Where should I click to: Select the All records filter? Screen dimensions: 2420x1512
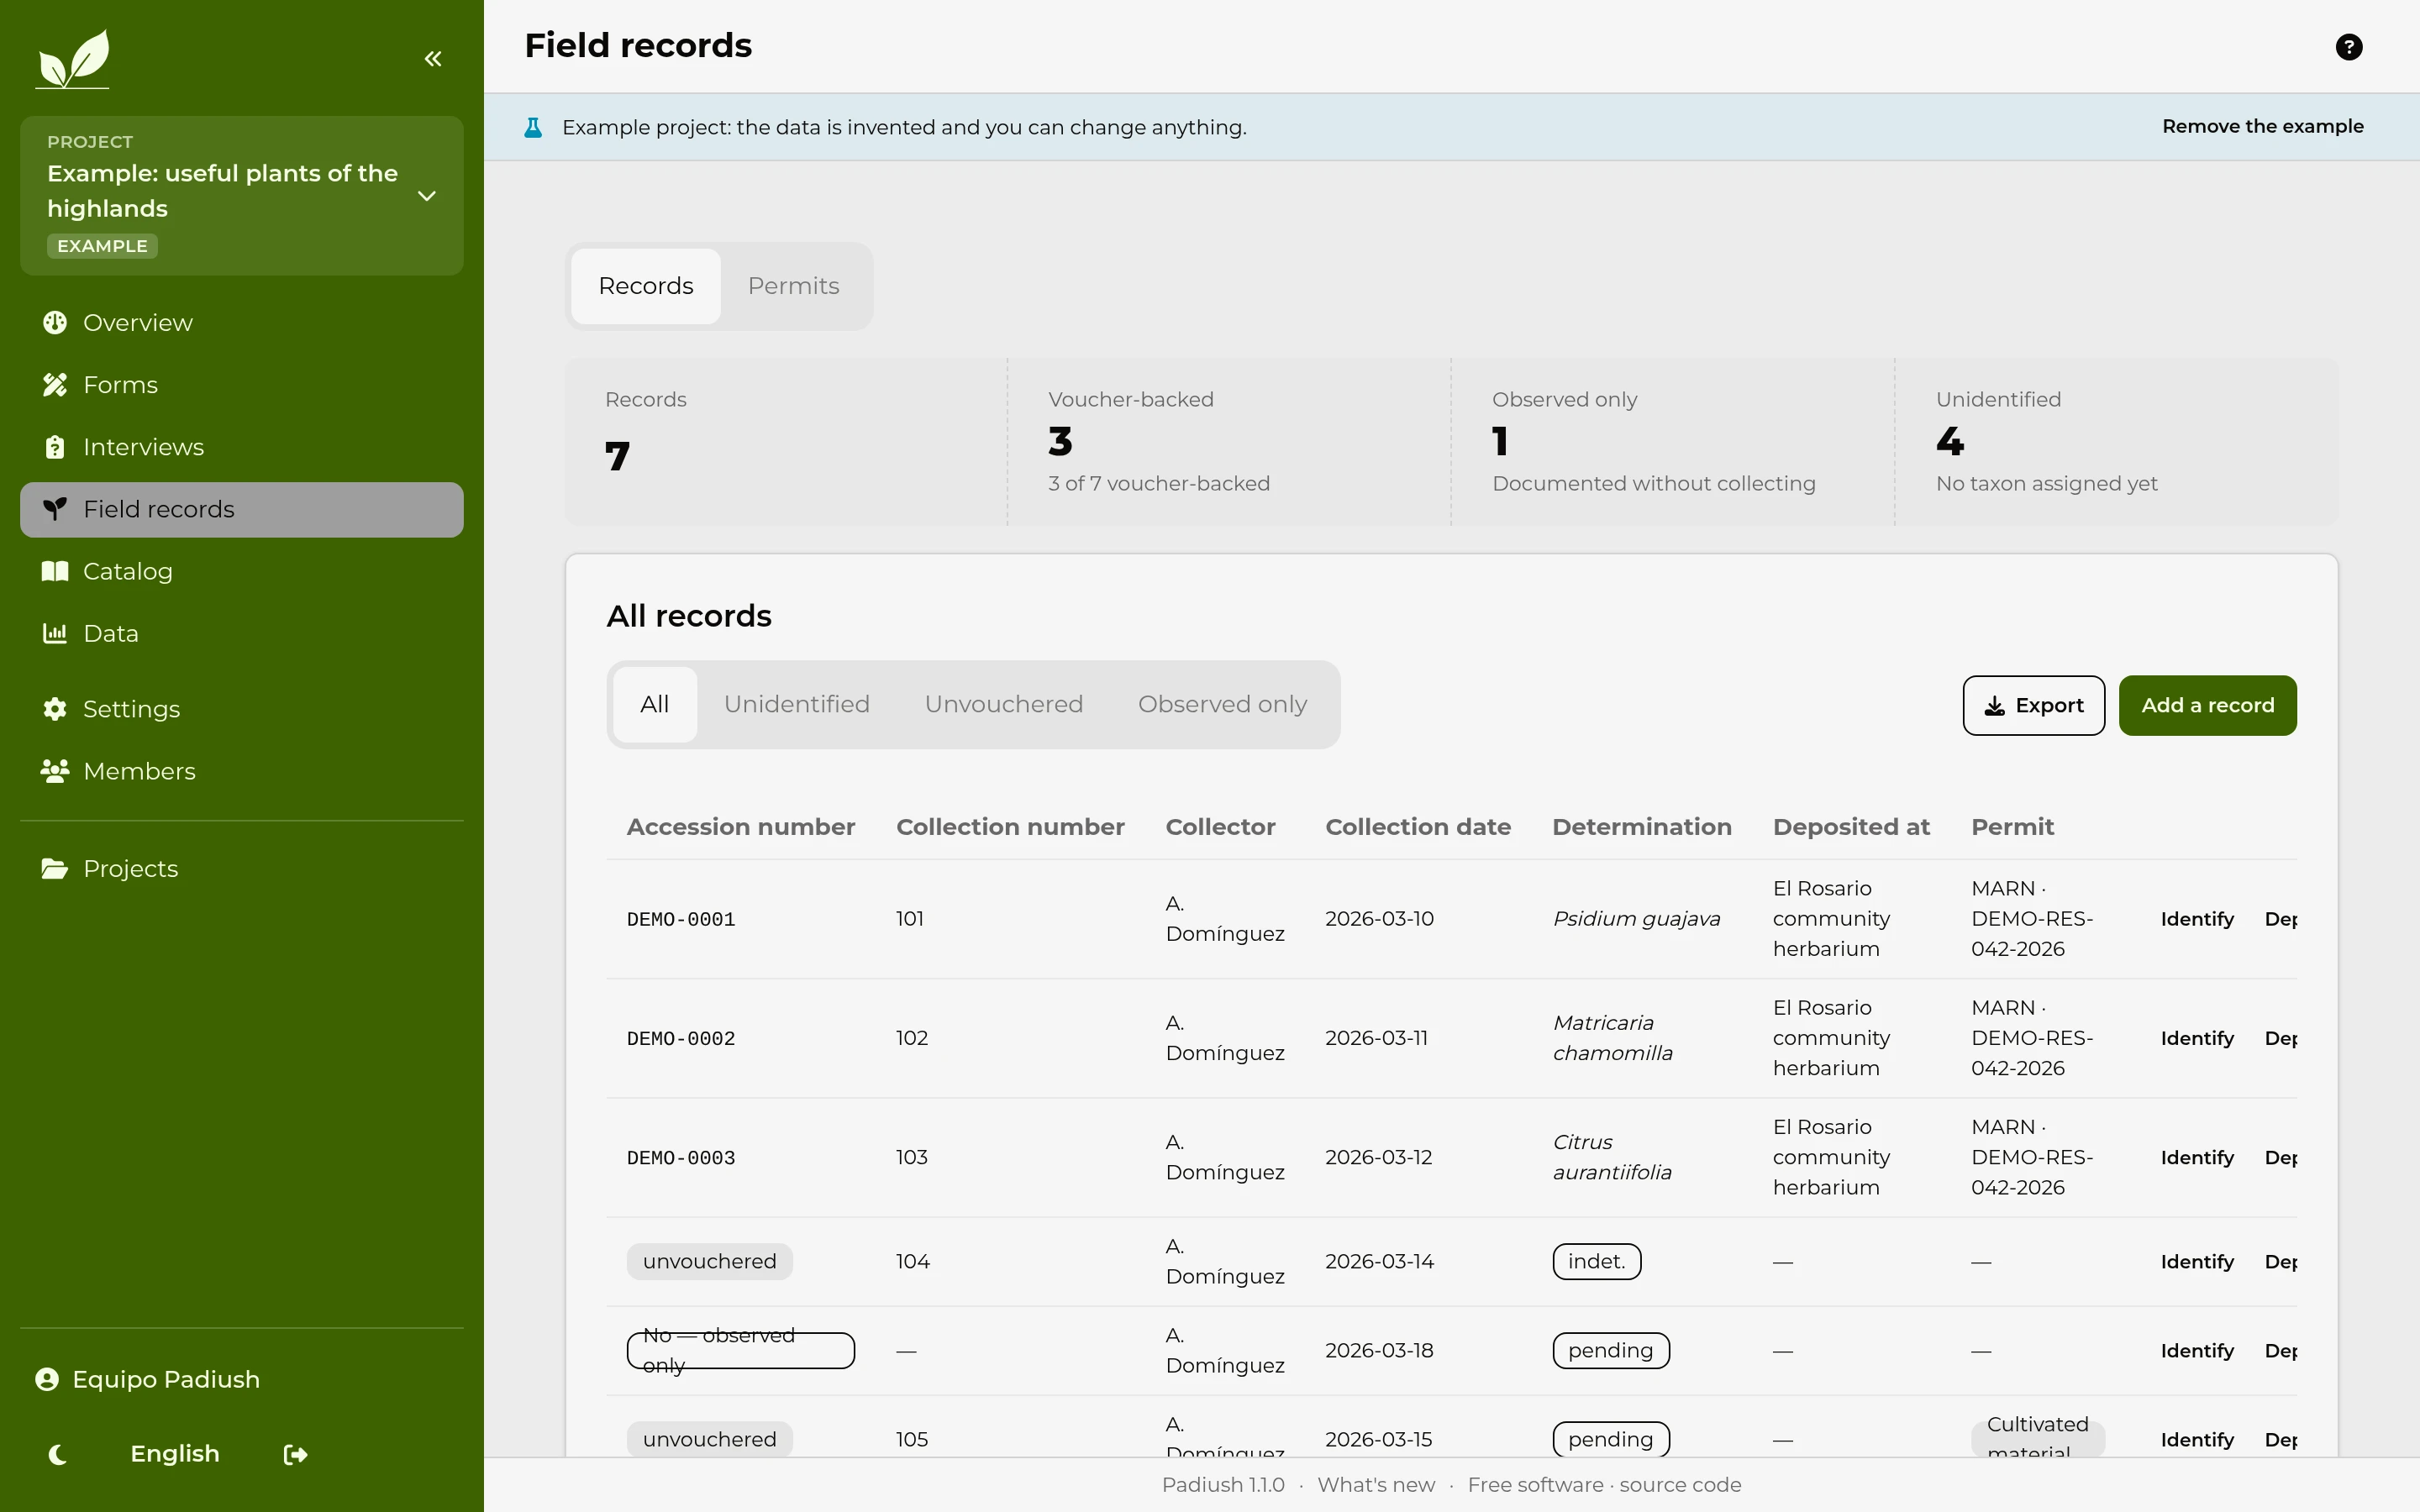[655, 705]
